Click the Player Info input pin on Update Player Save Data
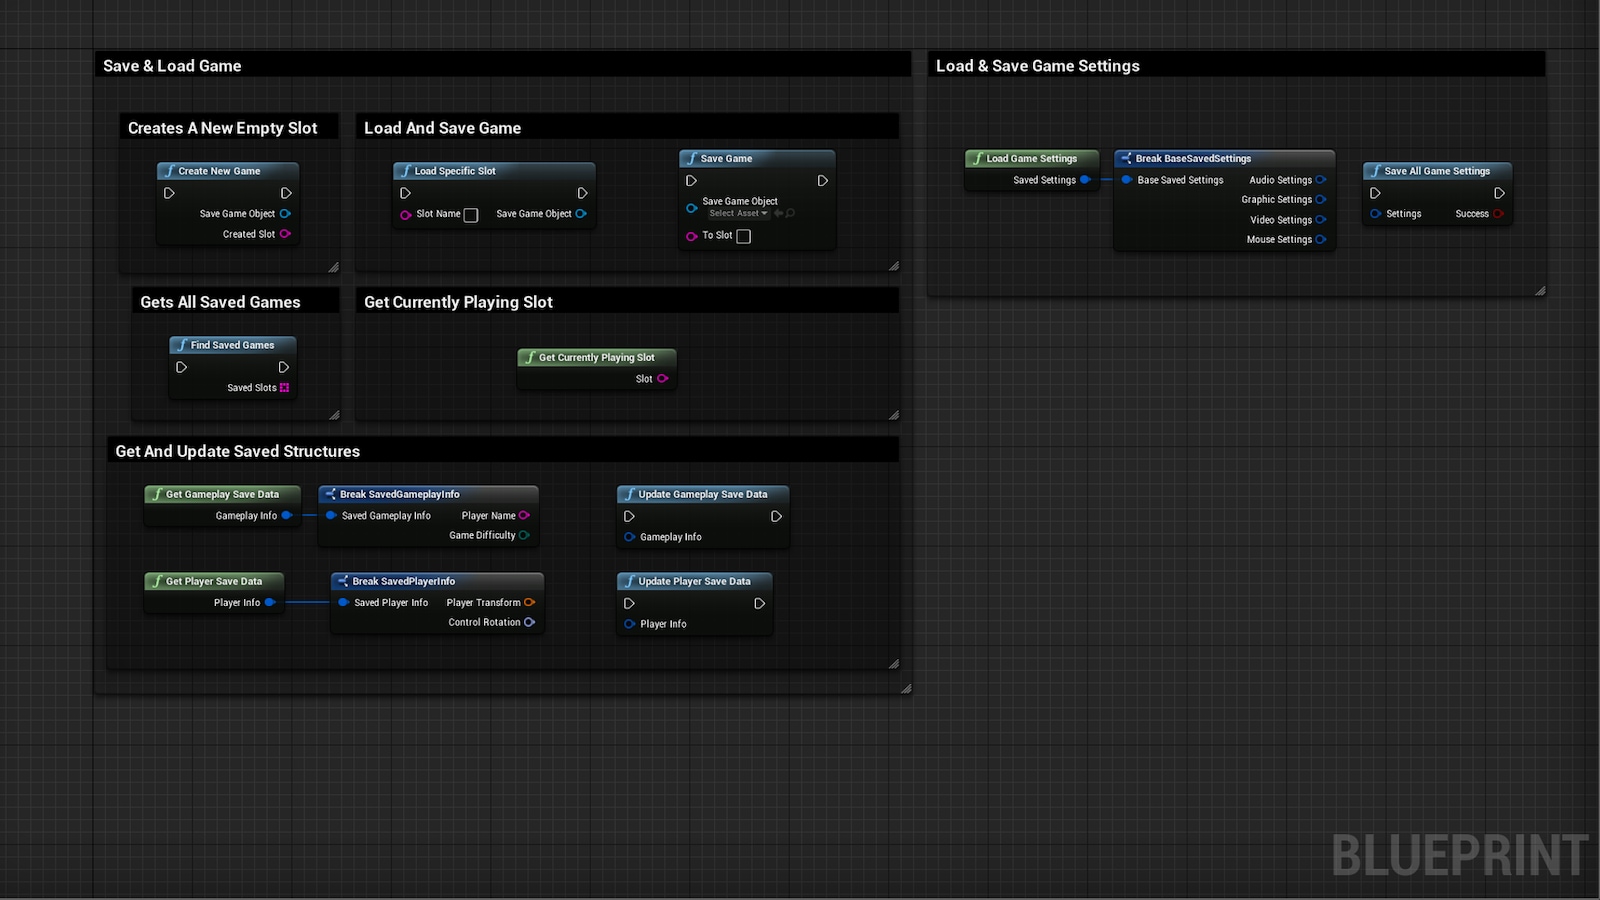 click(x=629, y=624)
